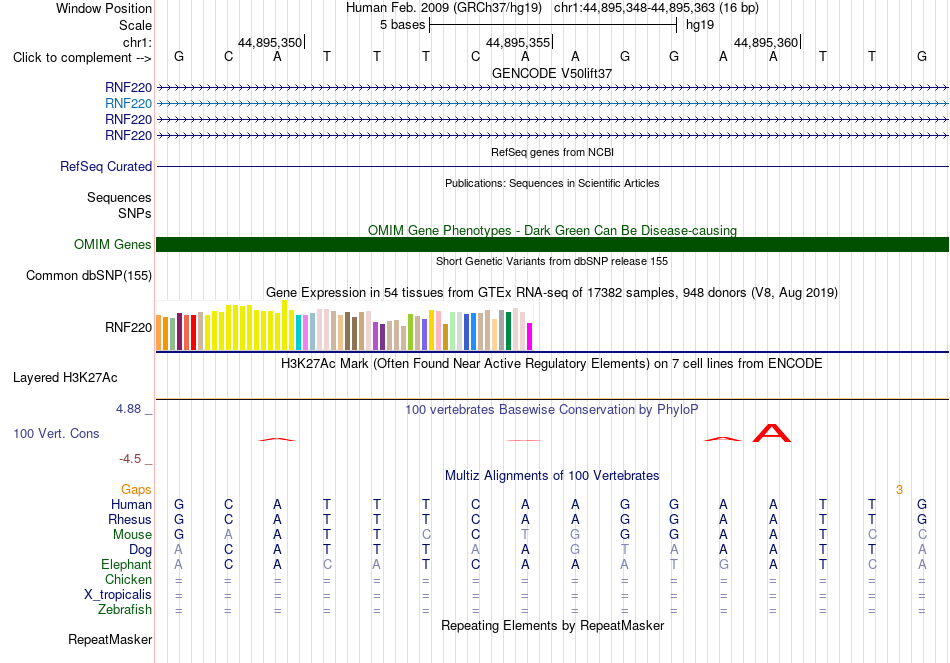This screenshot has height=663, width=950.
Task: Open the OMIM Genes track label
Action: click(x=113, y=244)
